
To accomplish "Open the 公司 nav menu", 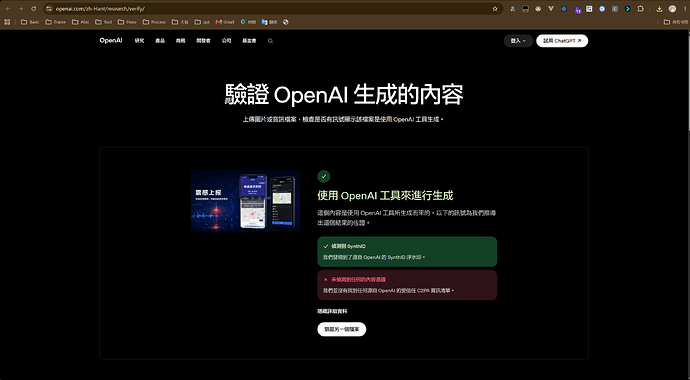I will [226, 41].
